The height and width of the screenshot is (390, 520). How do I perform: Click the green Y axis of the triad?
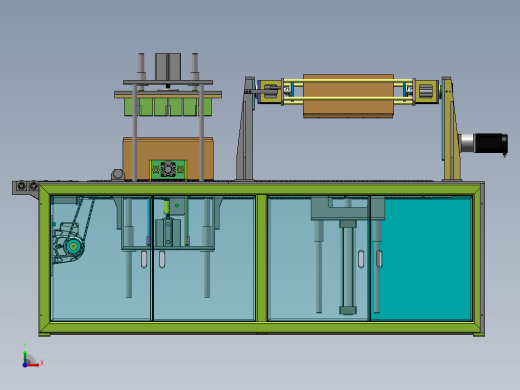coord(25,357)
